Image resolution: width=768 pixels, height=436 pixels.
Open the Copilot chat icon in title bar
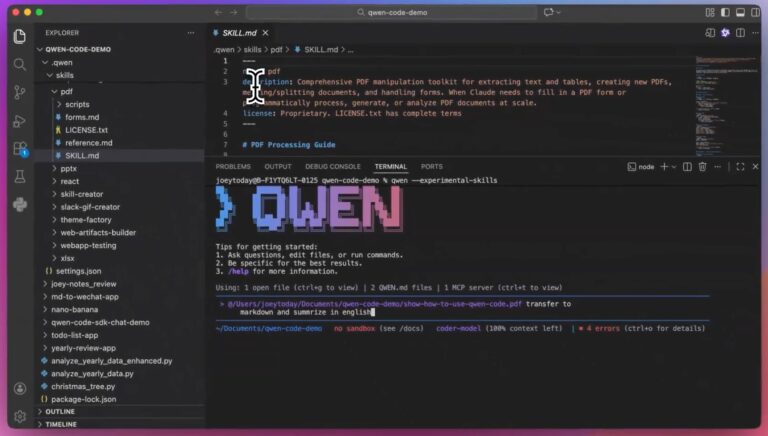click(x=549, y=12)
